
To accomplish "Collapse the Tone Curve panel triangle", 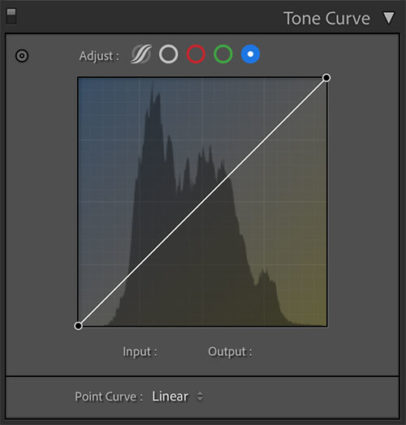I will click(x=389, y=18).
